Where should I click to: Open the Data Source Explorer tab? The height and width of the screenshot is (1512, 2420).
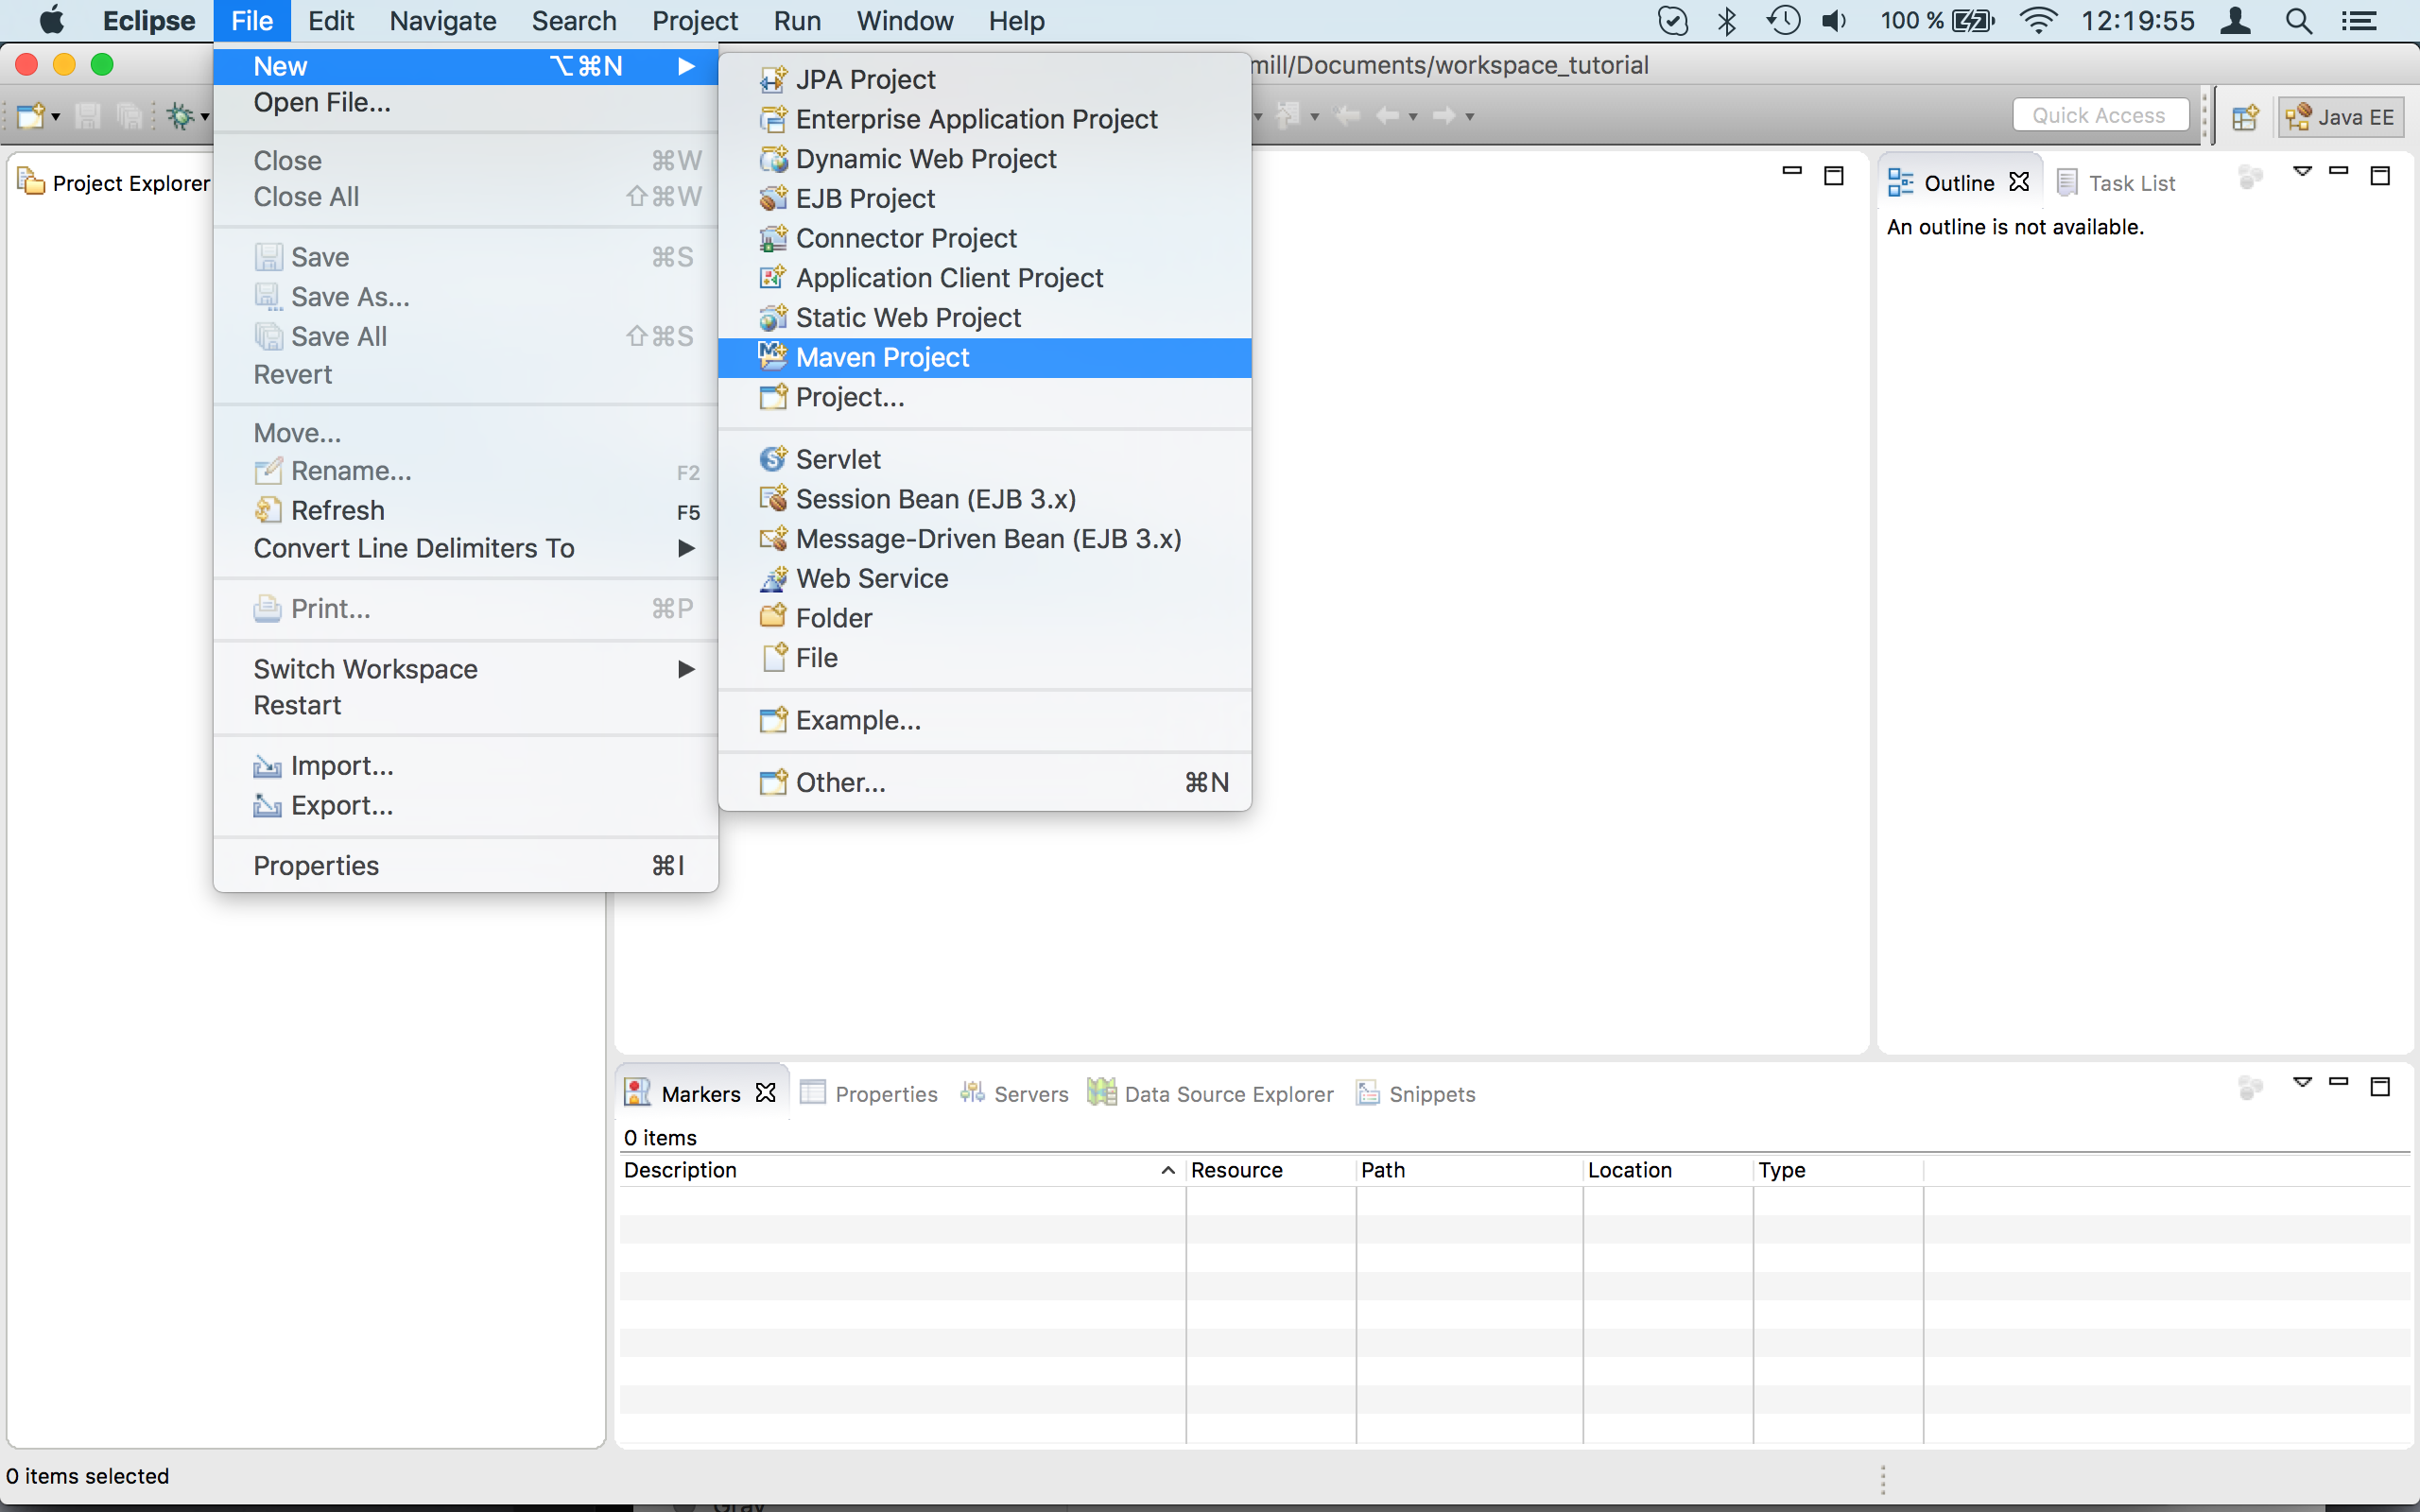point(1210,1094)
